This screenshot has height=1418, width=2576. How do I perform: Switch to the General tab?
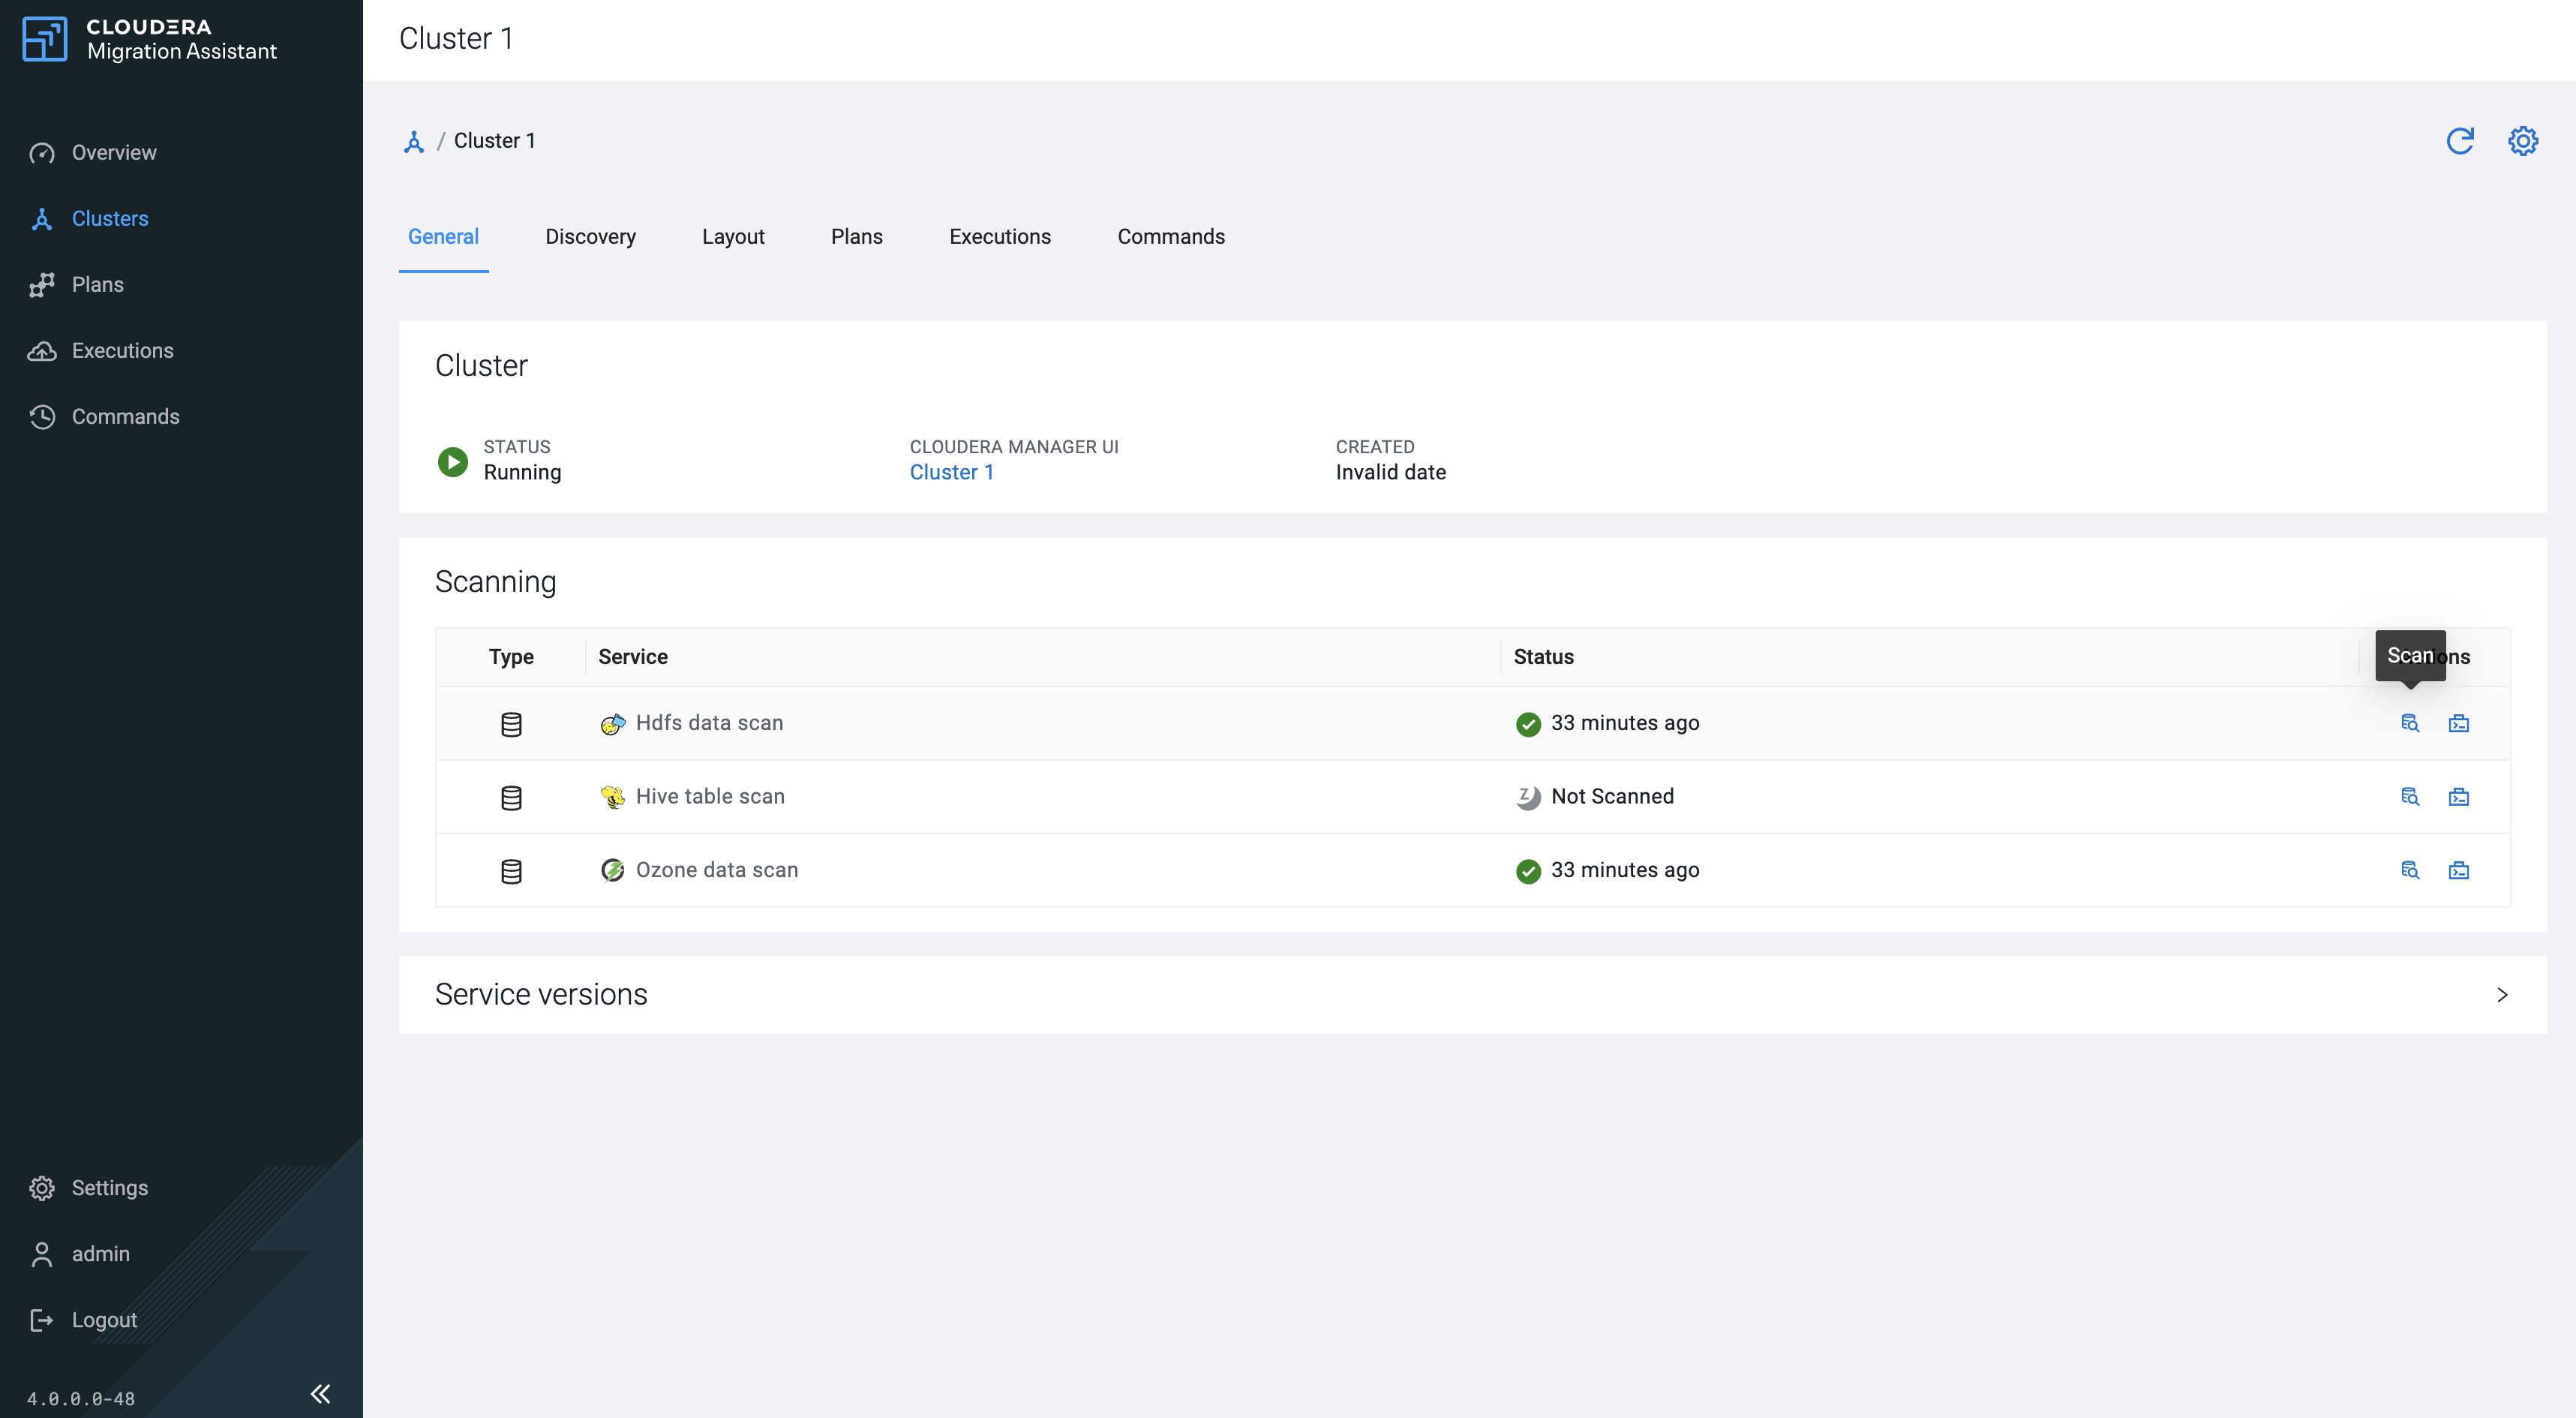point(443,237)
